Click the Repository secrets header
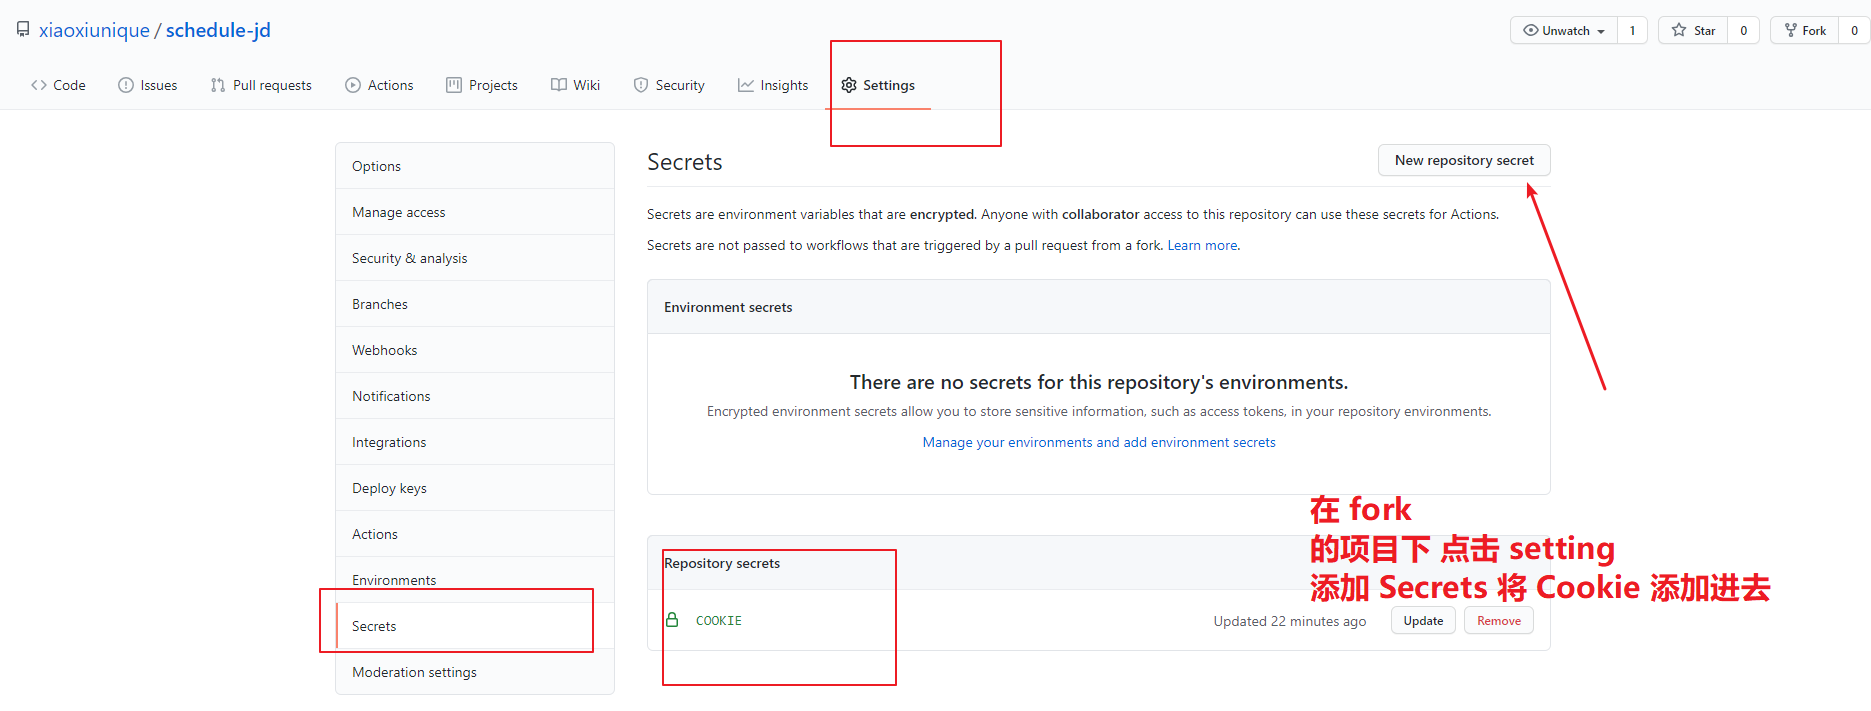Screen dimensions: 1871x711 (722, 563)
